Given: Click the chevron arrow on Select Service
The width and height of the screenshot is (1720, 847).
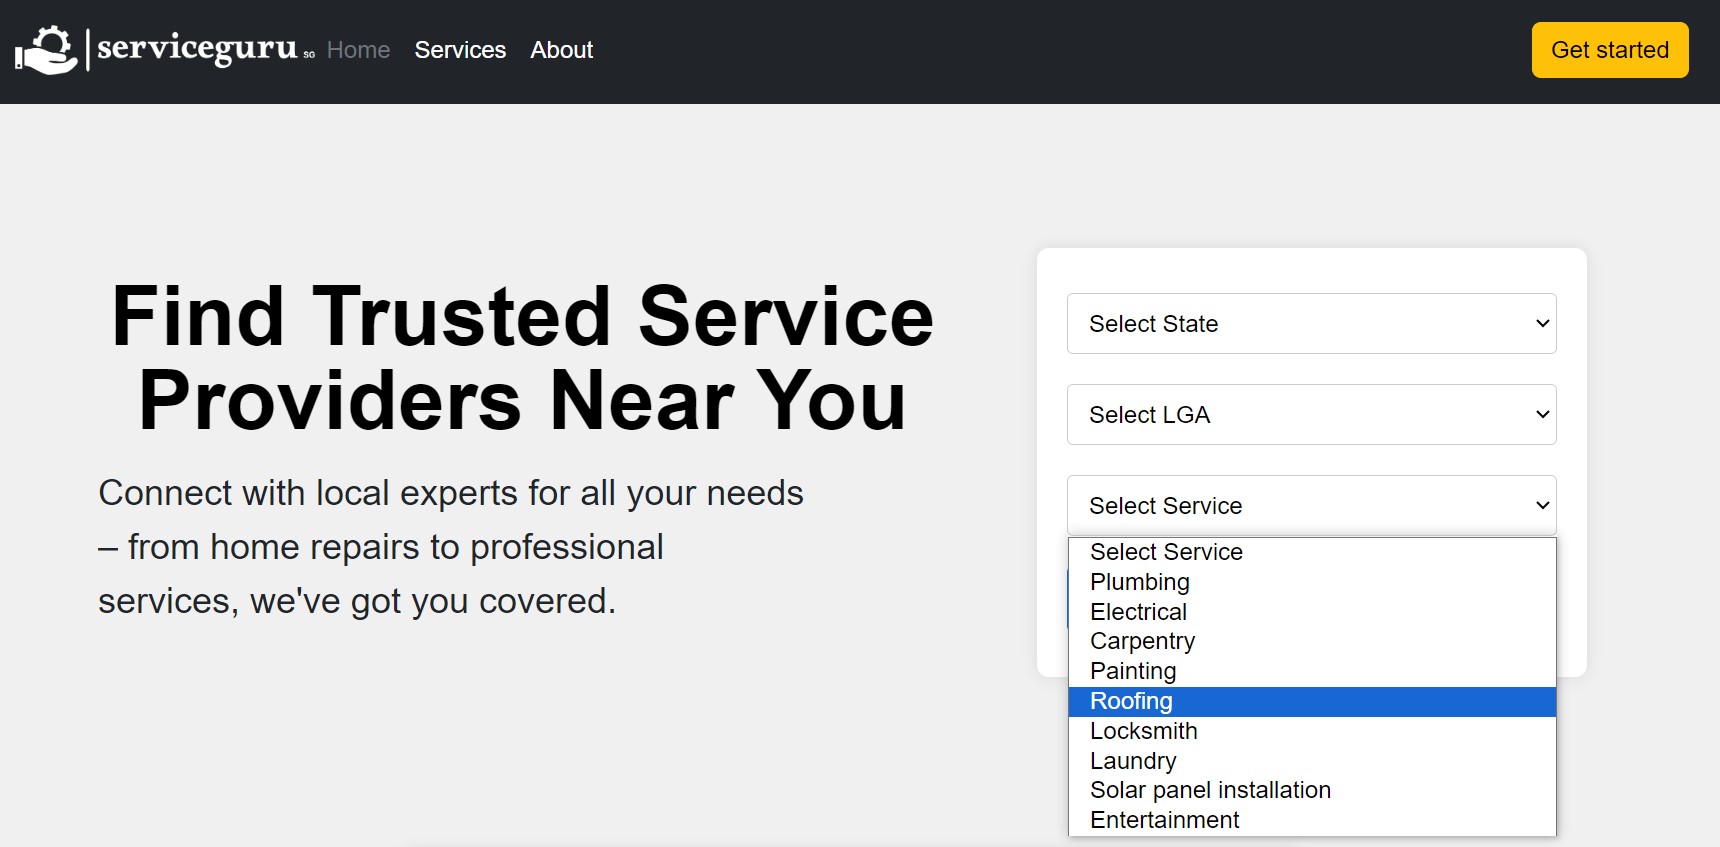Looking at the screenshot, I should (x=1542, y=506).
